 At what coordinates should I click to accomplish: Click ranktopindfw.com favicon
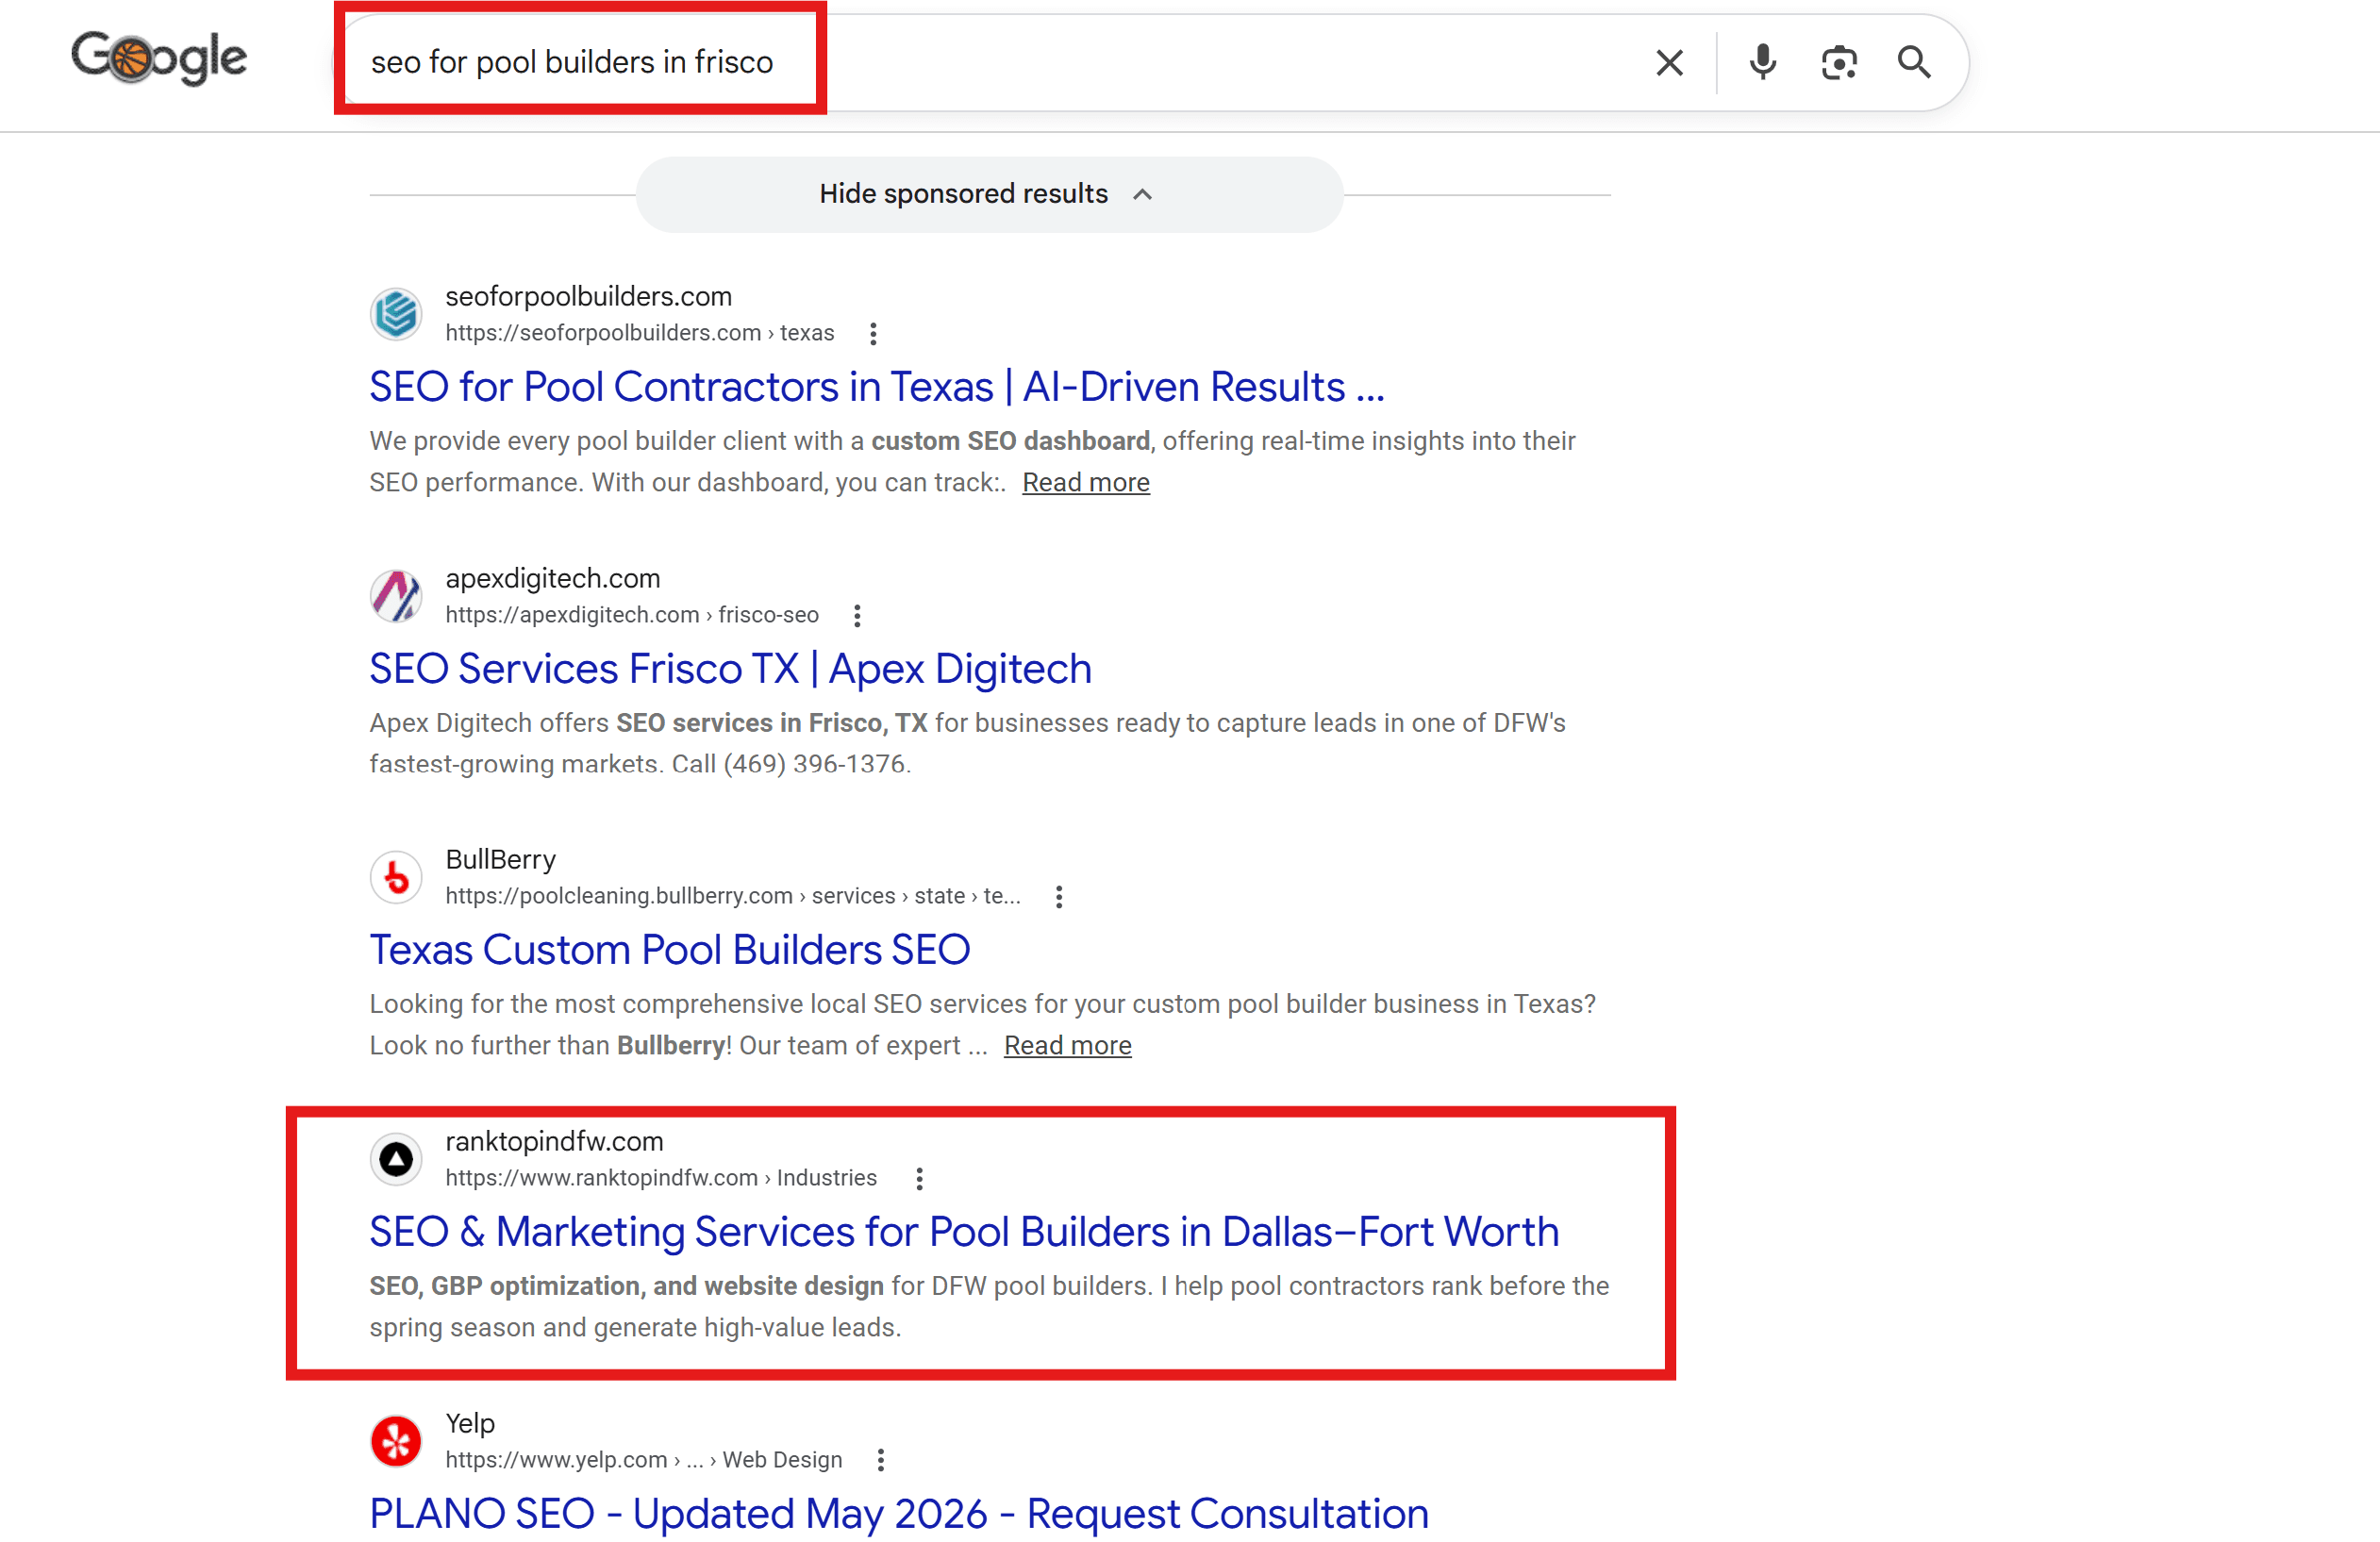pos(396,1159)
